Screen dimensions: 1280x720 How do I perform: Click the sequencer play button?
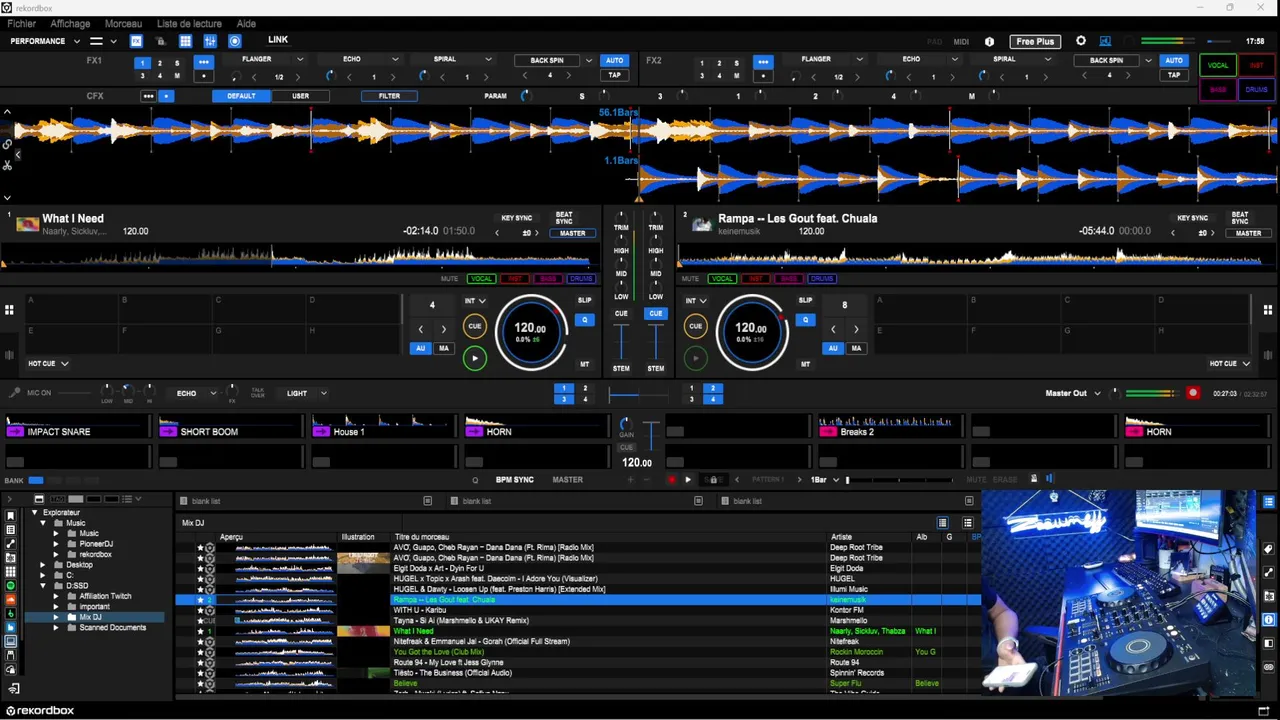coord(687,480)
